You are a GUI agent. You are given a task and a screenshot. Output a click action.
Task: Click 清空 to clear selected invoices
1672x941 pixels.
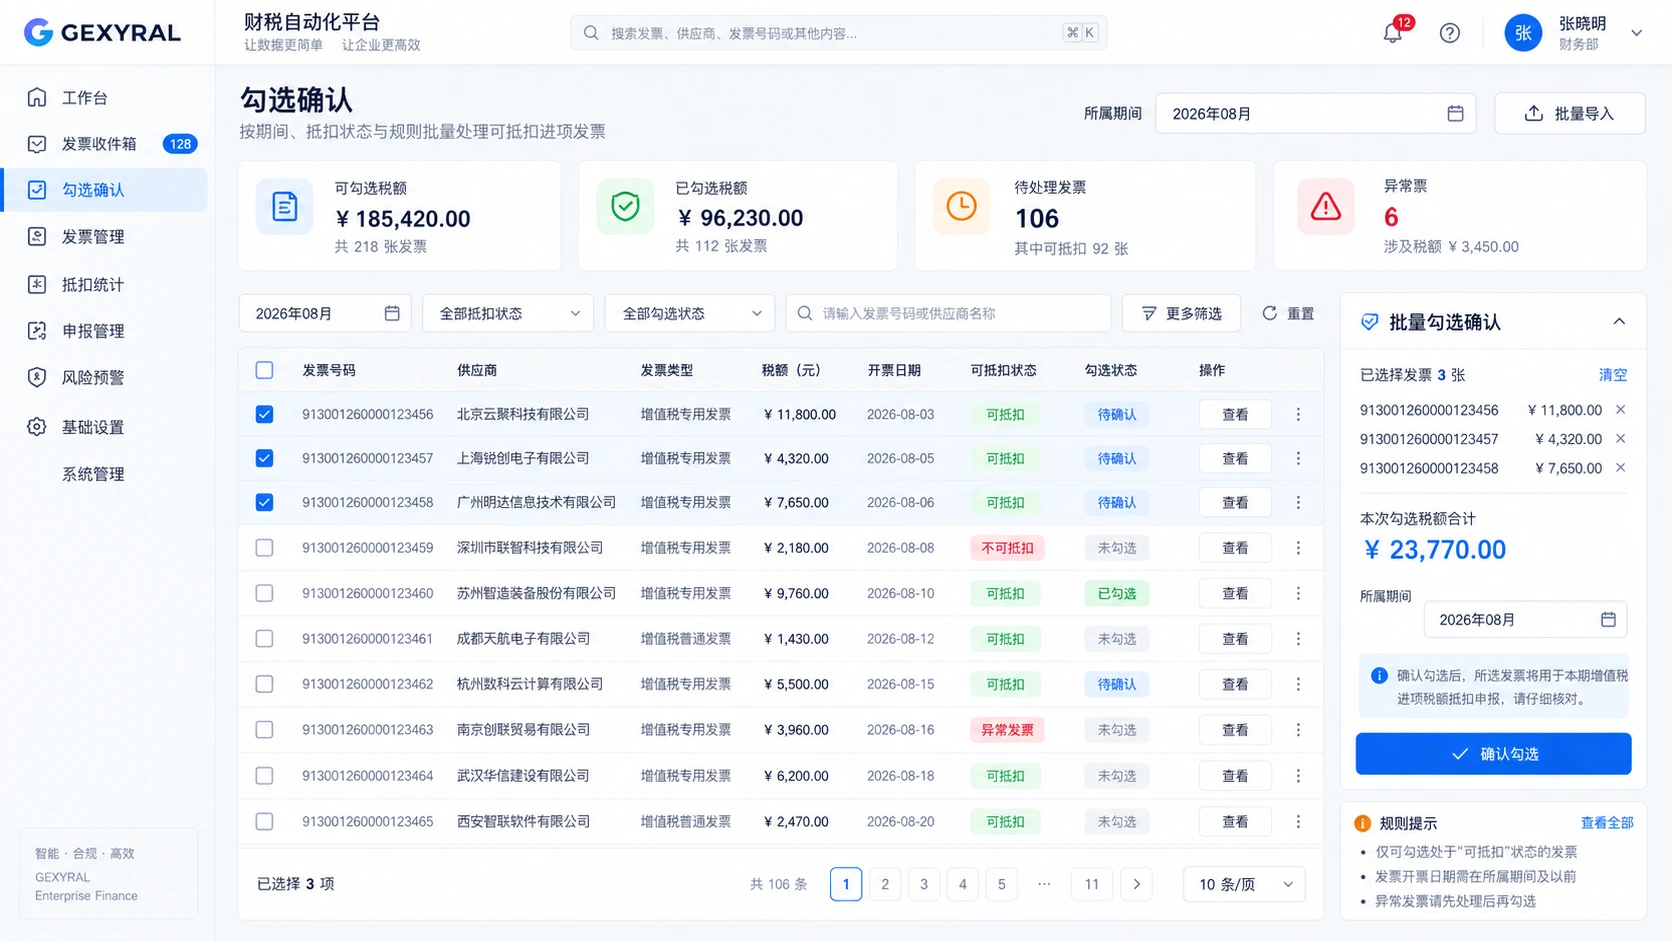pos(1612,375)
